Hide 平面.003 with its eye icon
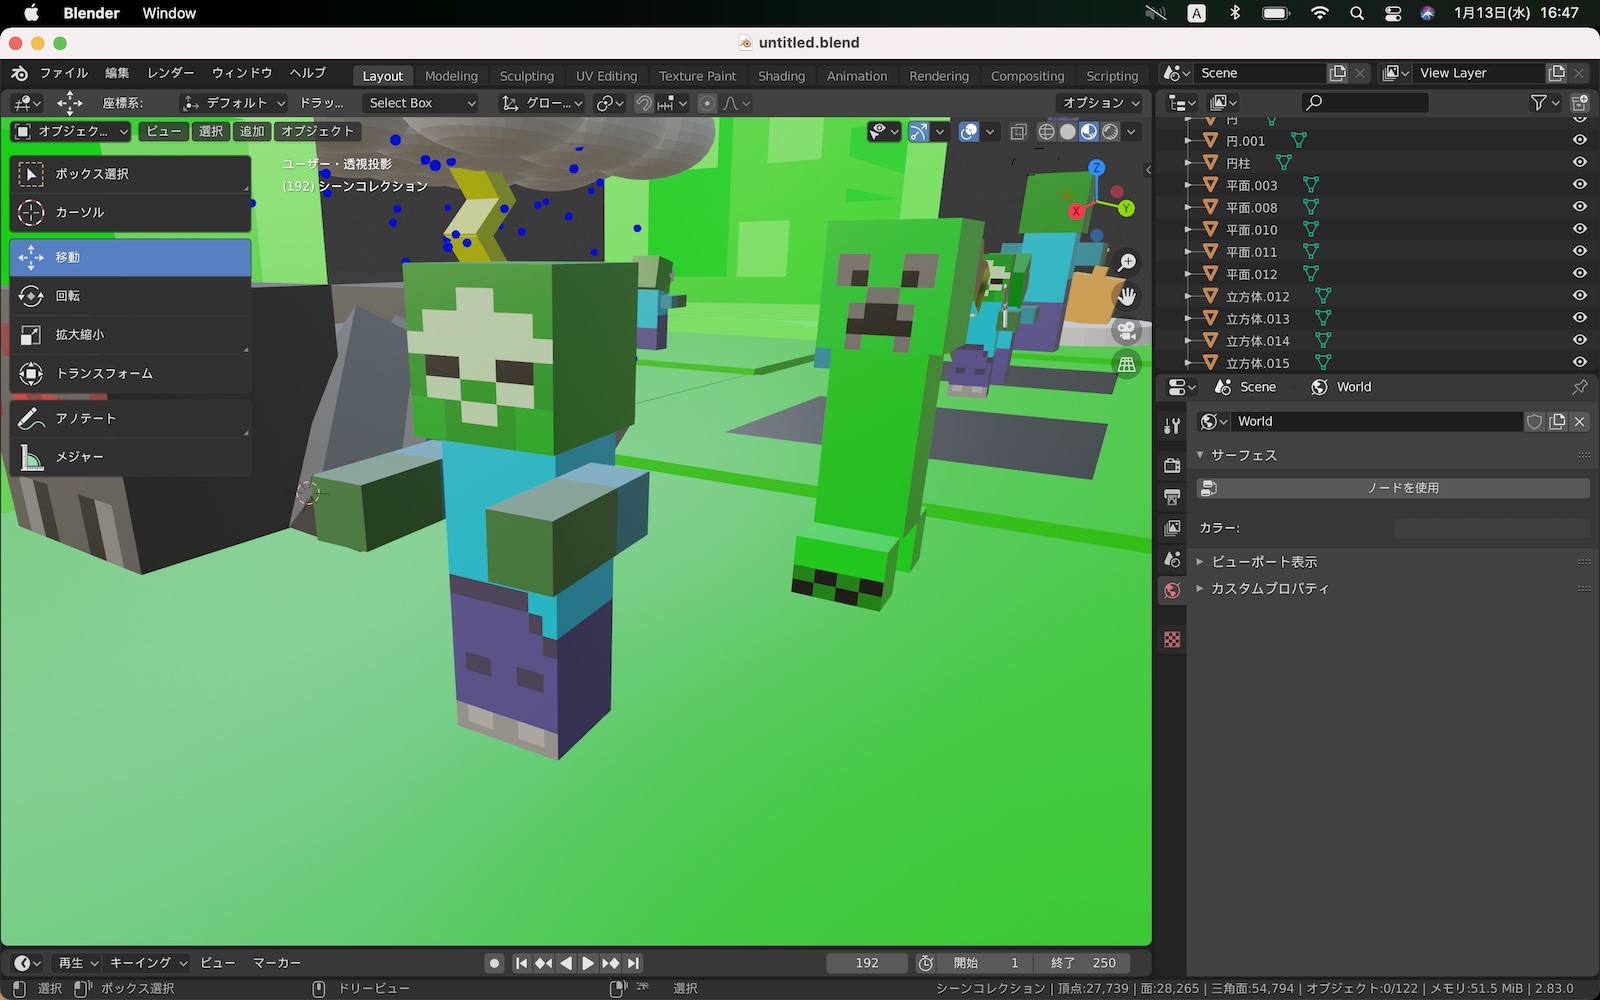The width and height of the screenshot is (1600, 1000). pos(1580,185)
